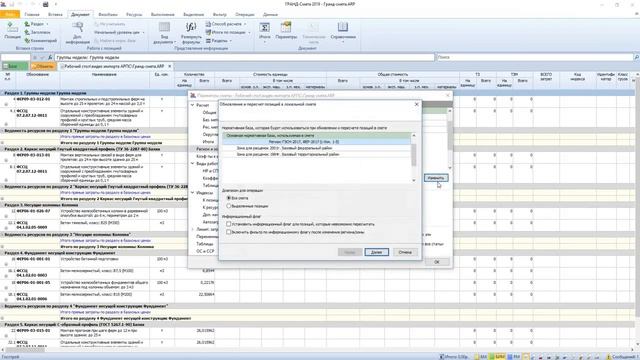Open the Итоги dropdown arrow in ribbon
This screenshot has height=360, width=640.
[x=264, y=42]
